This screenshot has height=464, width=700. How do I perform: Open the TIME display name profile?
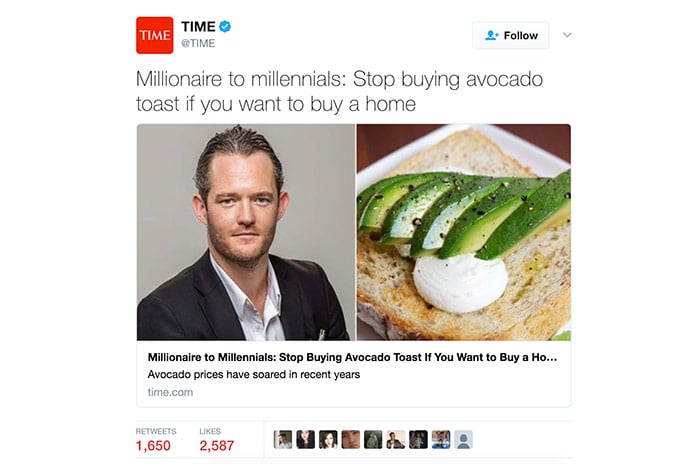[x=198, y=27]
